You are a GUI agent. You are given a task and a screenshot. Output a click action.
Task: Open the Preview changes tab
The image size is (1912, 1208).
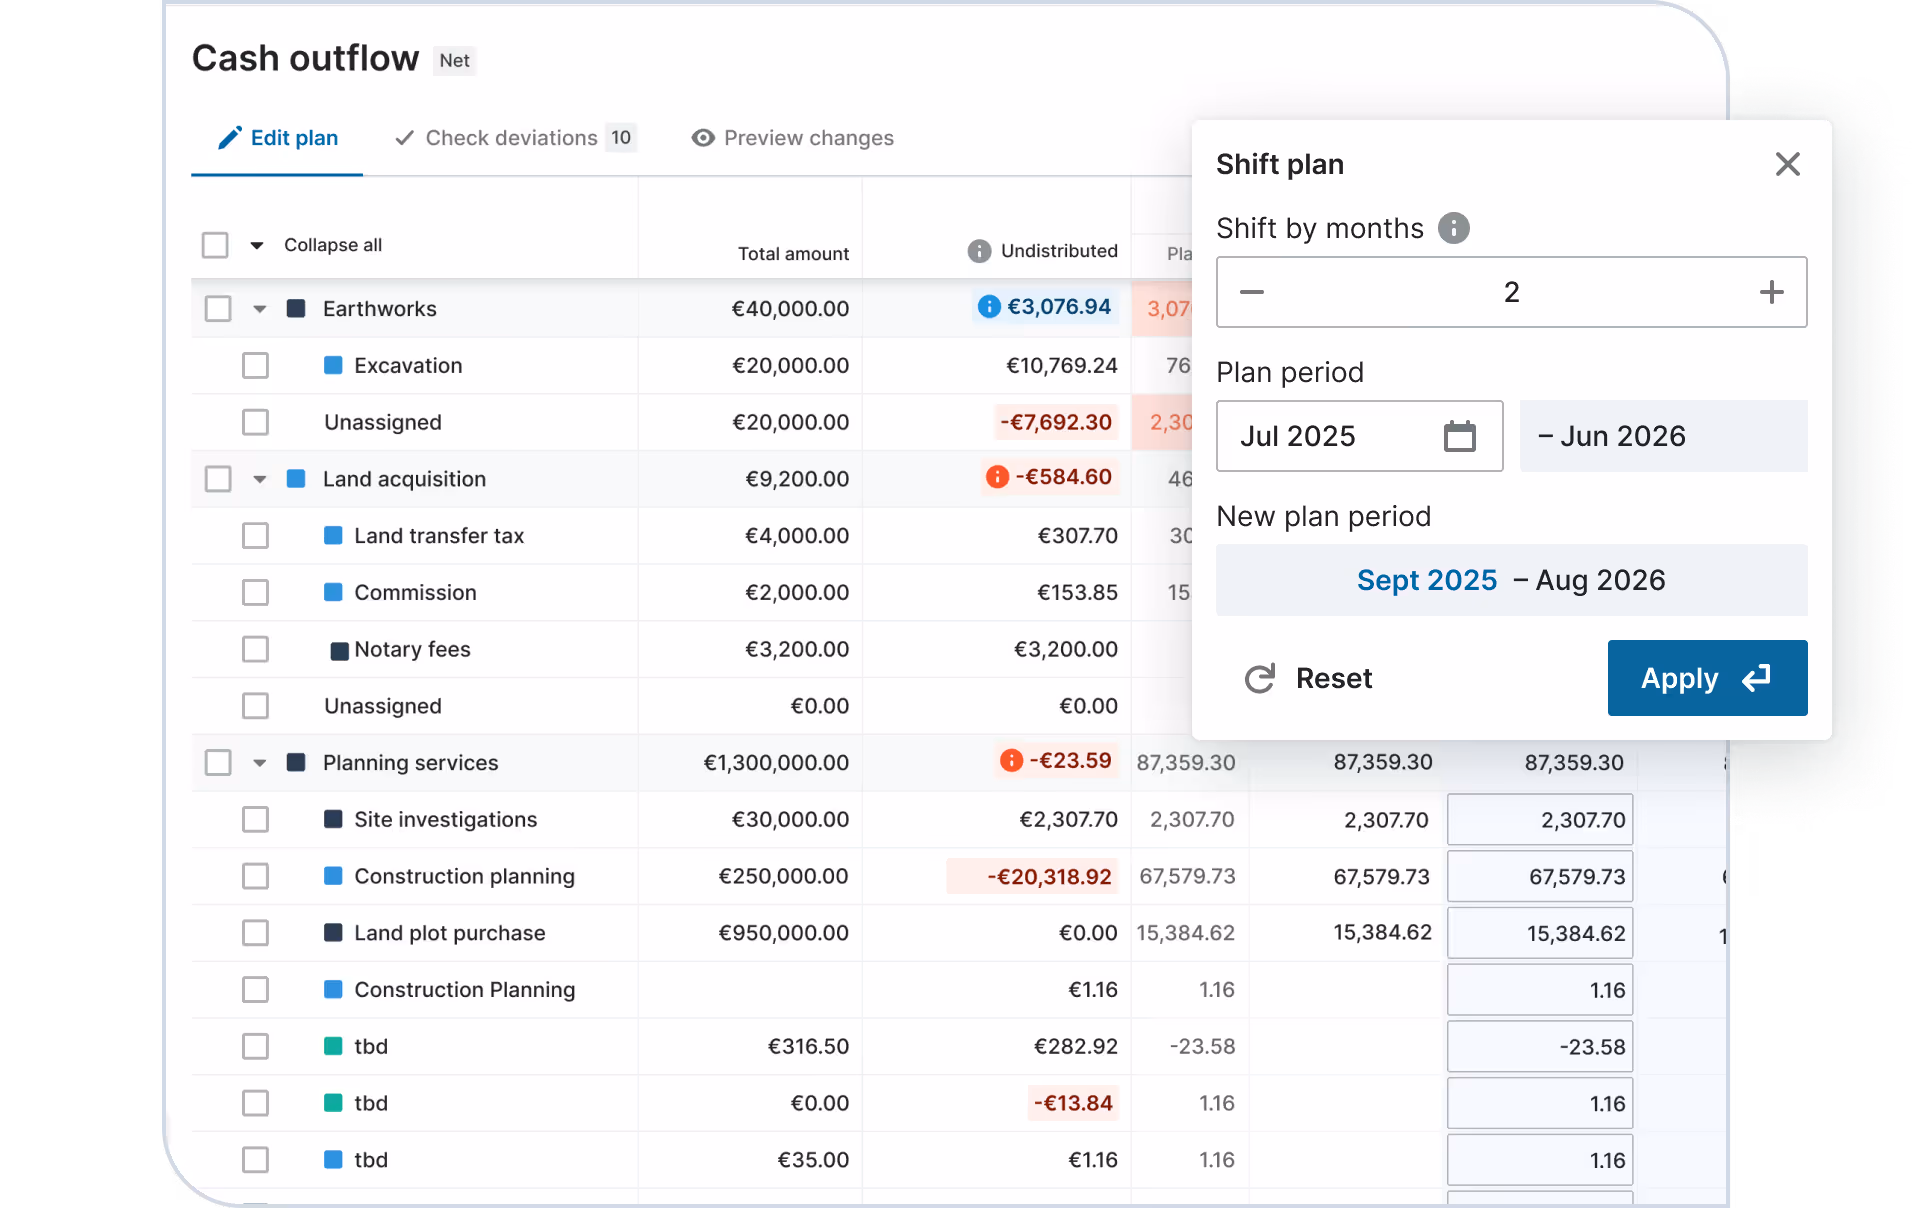point(792,138)
